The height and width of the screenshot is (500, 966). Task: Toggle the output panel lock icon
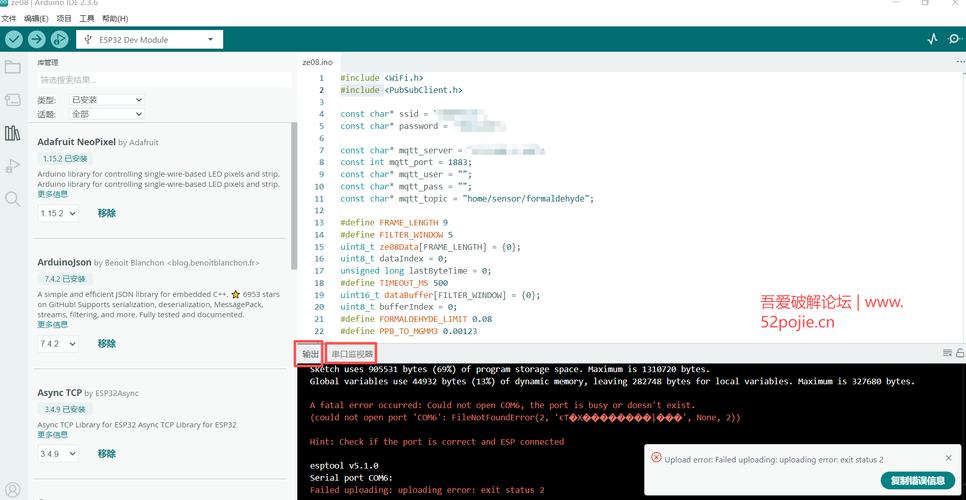(x=960, y=353)
